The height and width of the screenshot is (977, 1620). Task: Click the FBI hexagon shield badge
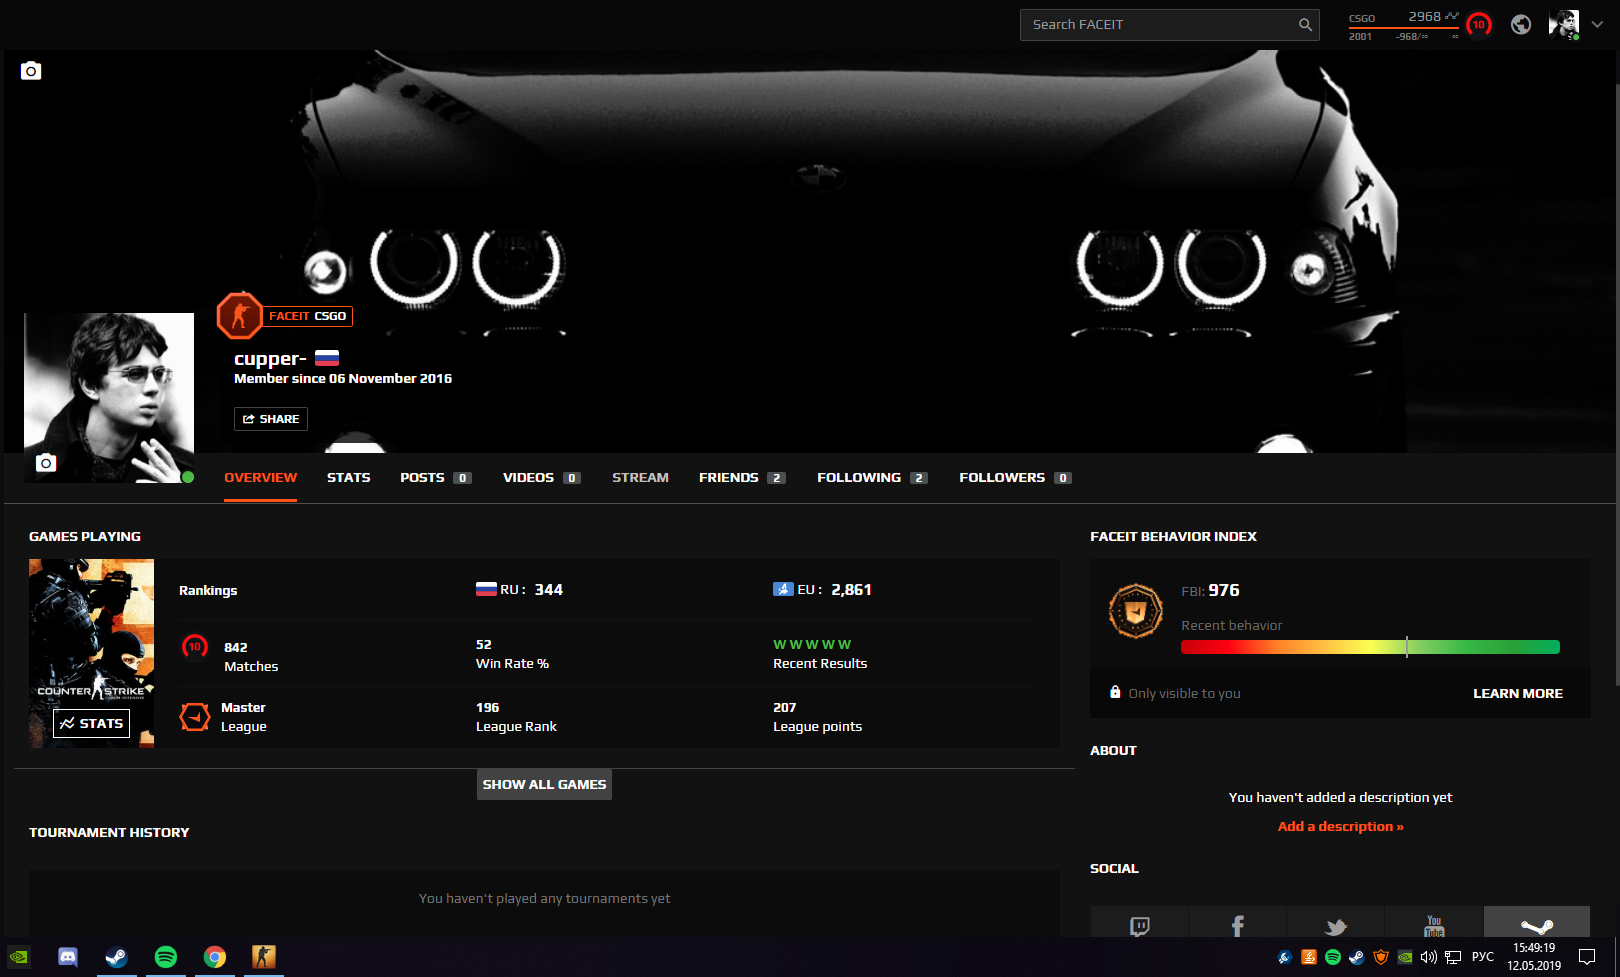(1136, 610)
